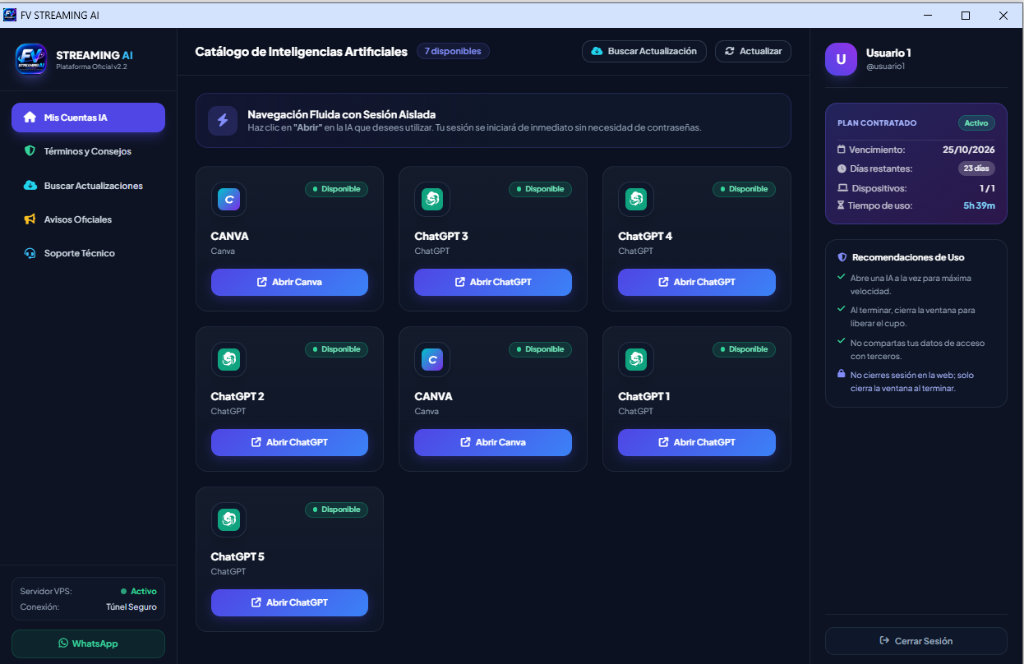Start ChatGPT 1 via its Abrir ChatGPT button
This screenshot has height=664, width=1024.
tap(697, 443)
